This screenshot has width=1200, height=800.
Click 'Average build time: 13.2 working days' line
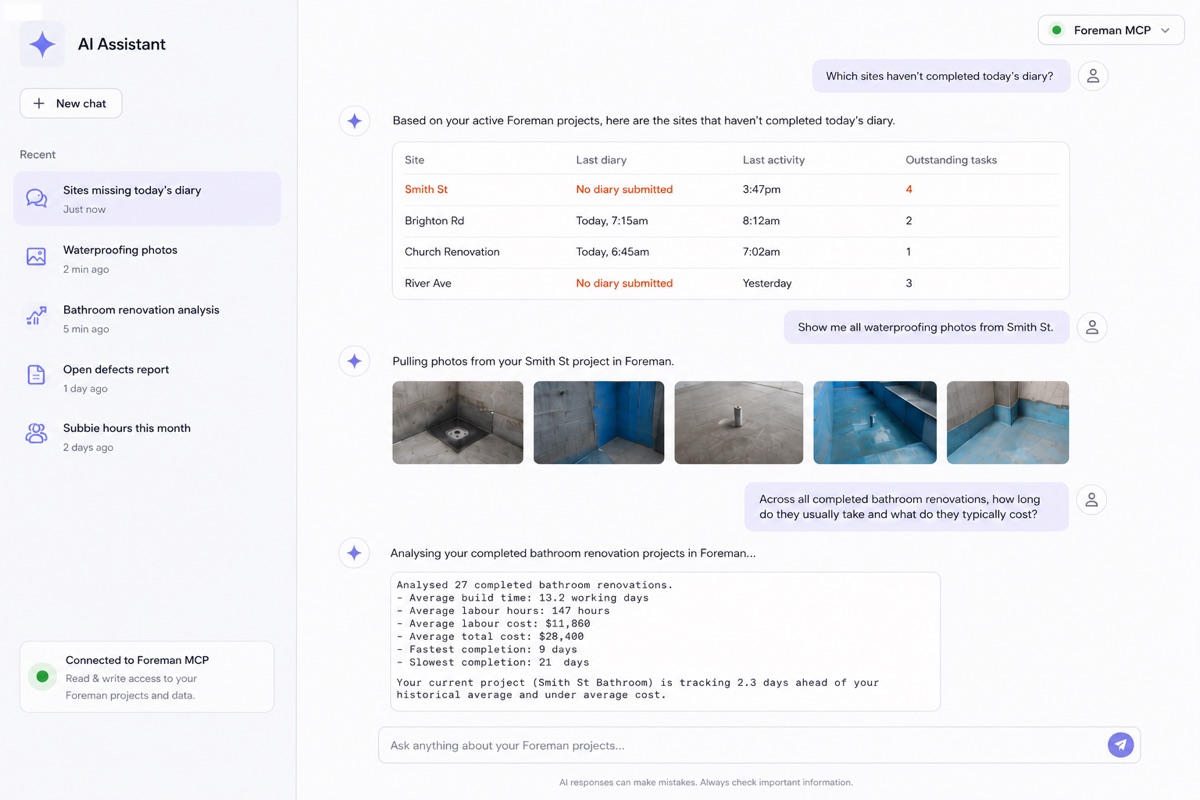[522, 598]
